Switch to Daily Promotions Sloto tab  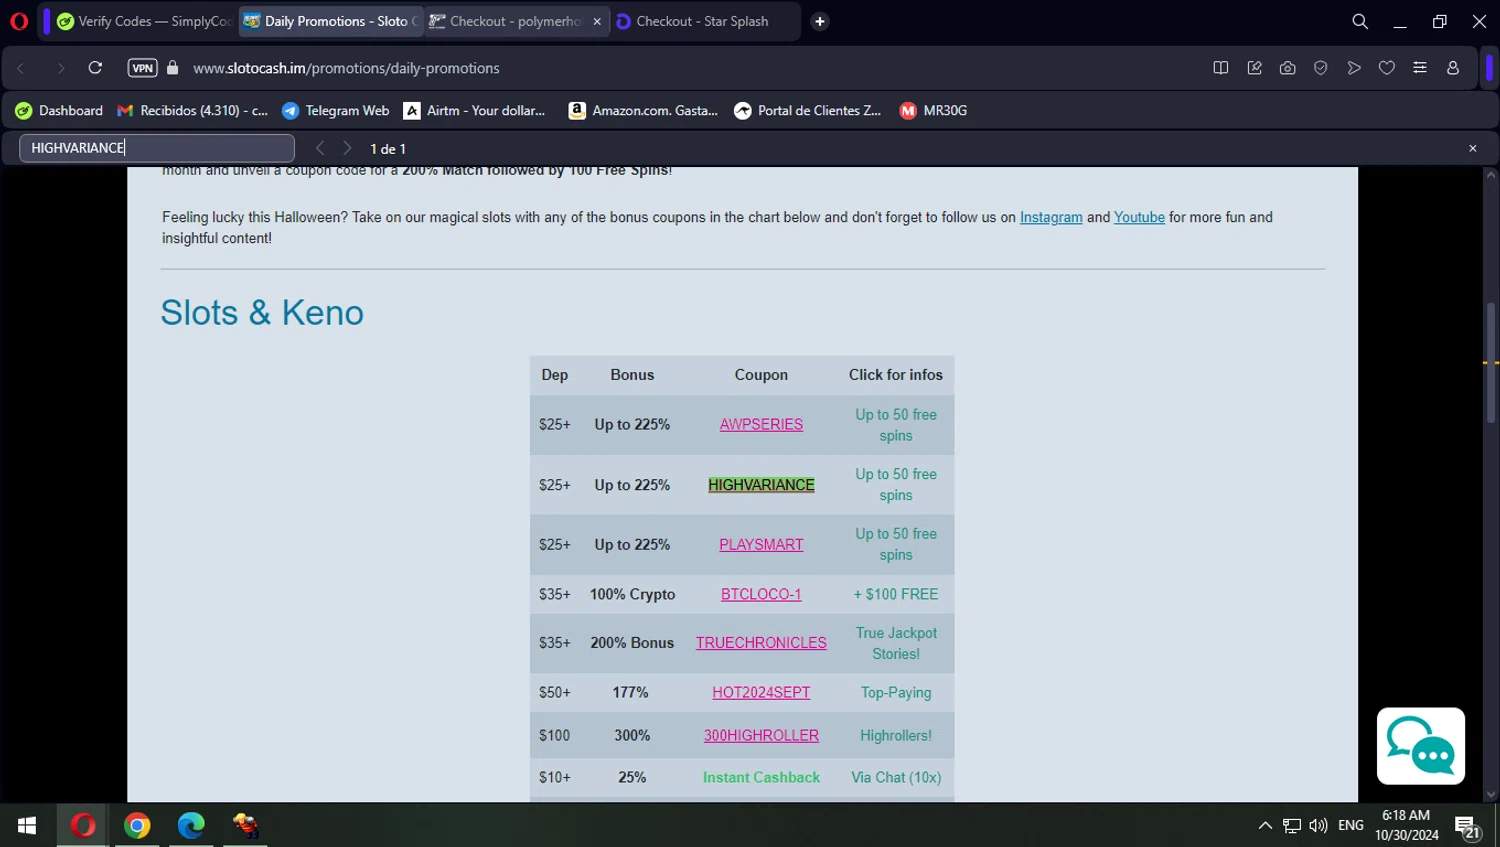[331, 21]
